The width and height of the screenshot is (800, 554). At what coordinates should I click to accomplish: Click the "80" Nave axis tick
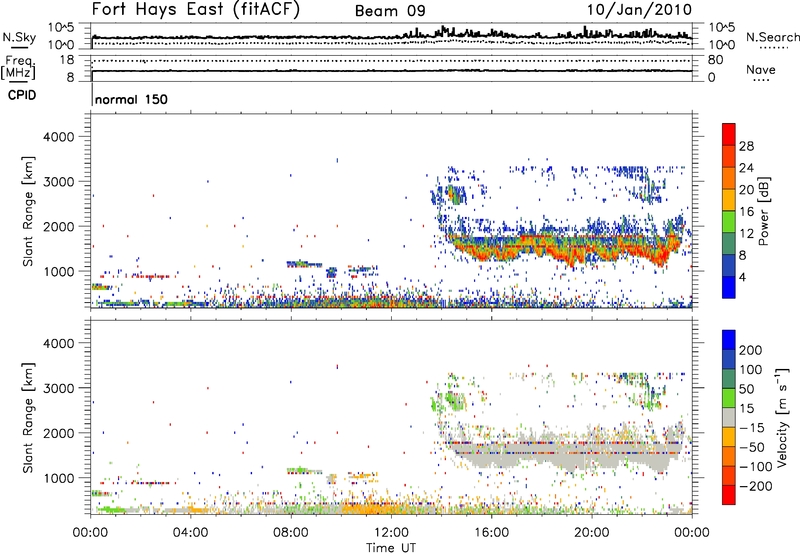[x=715, y=60]
